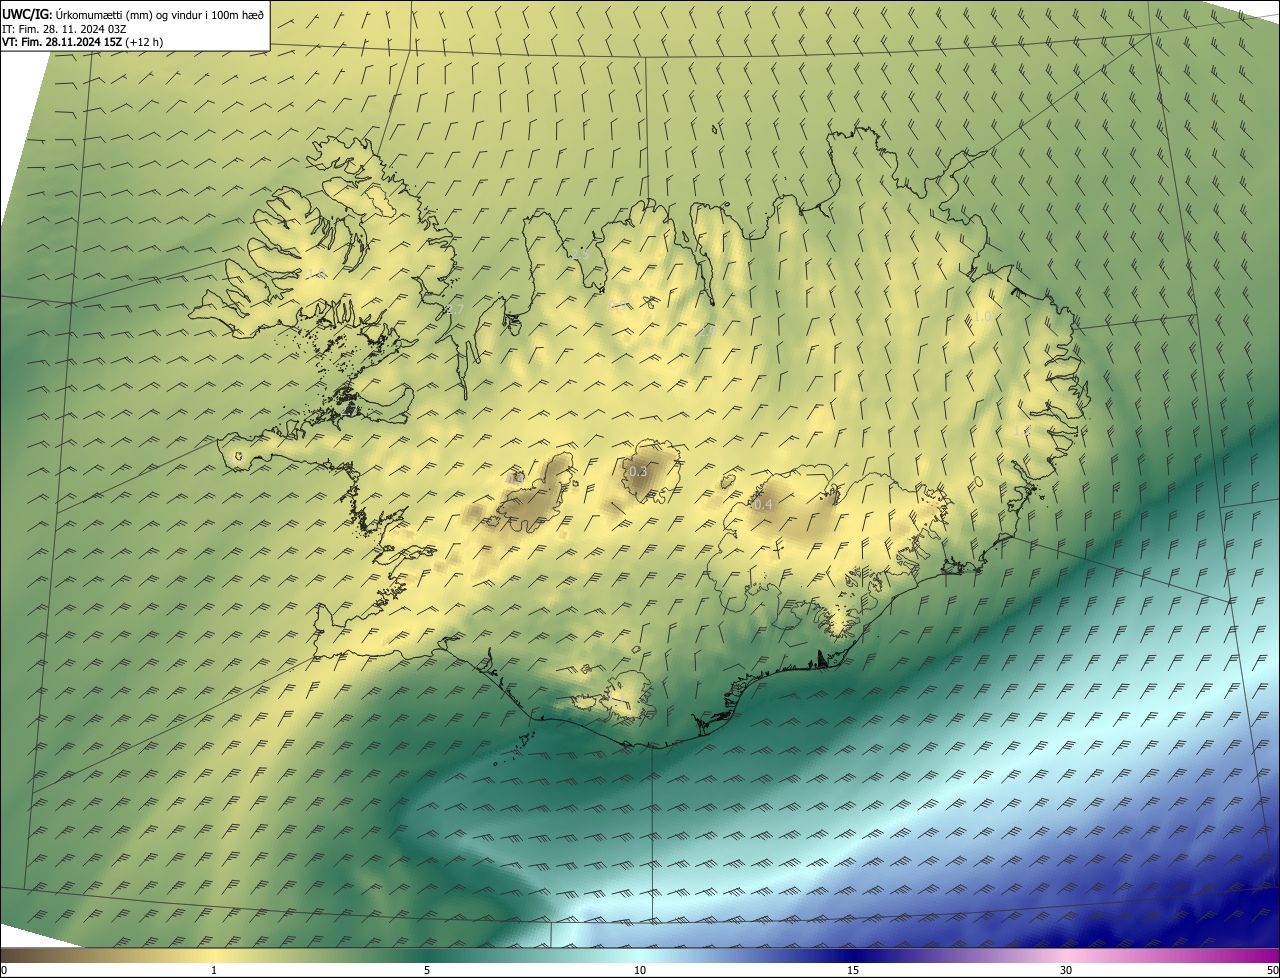Click the '0' tick on the color scale

click(x=4, y=970)
